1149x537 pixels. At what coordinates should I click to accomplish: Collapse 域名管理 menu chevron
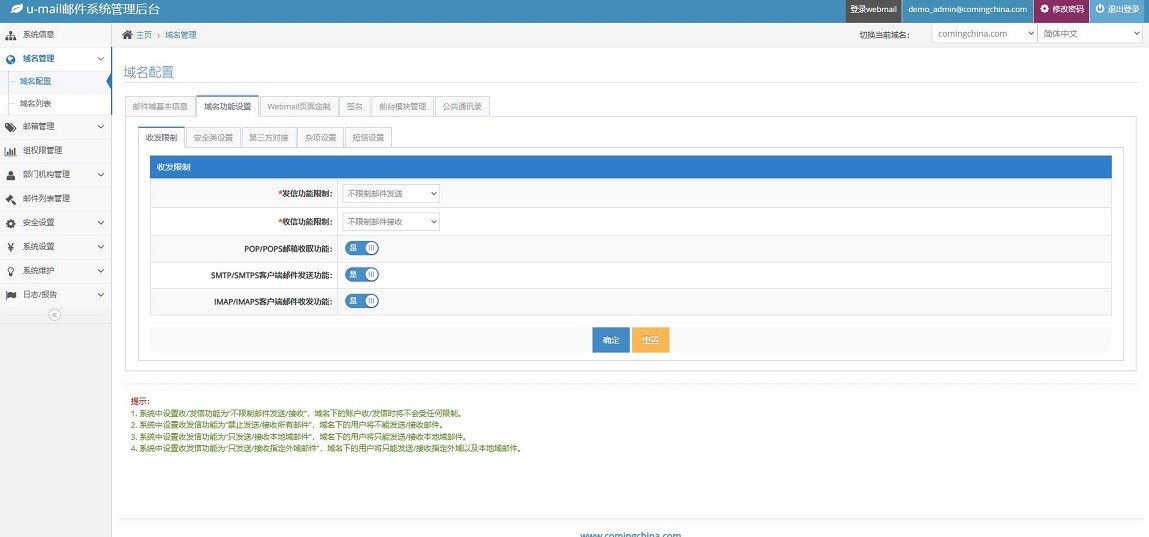pos(100,59)
